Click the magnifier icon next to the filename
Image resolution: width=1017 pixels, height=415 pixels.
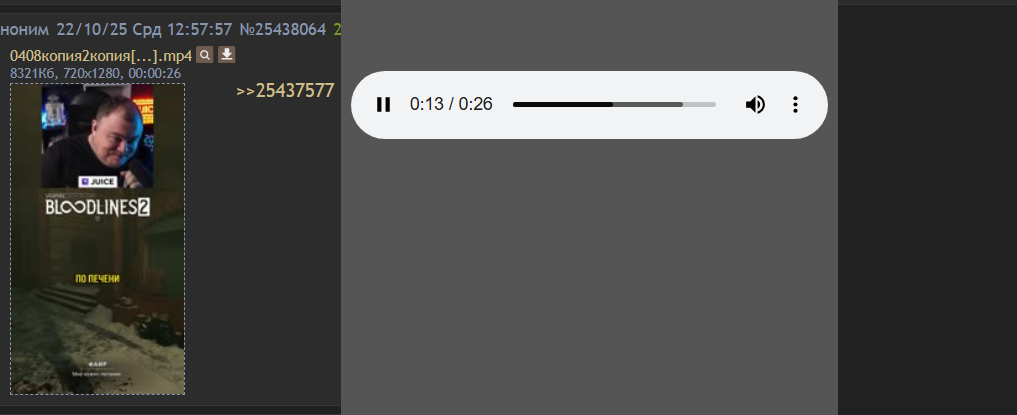point(204,54)
